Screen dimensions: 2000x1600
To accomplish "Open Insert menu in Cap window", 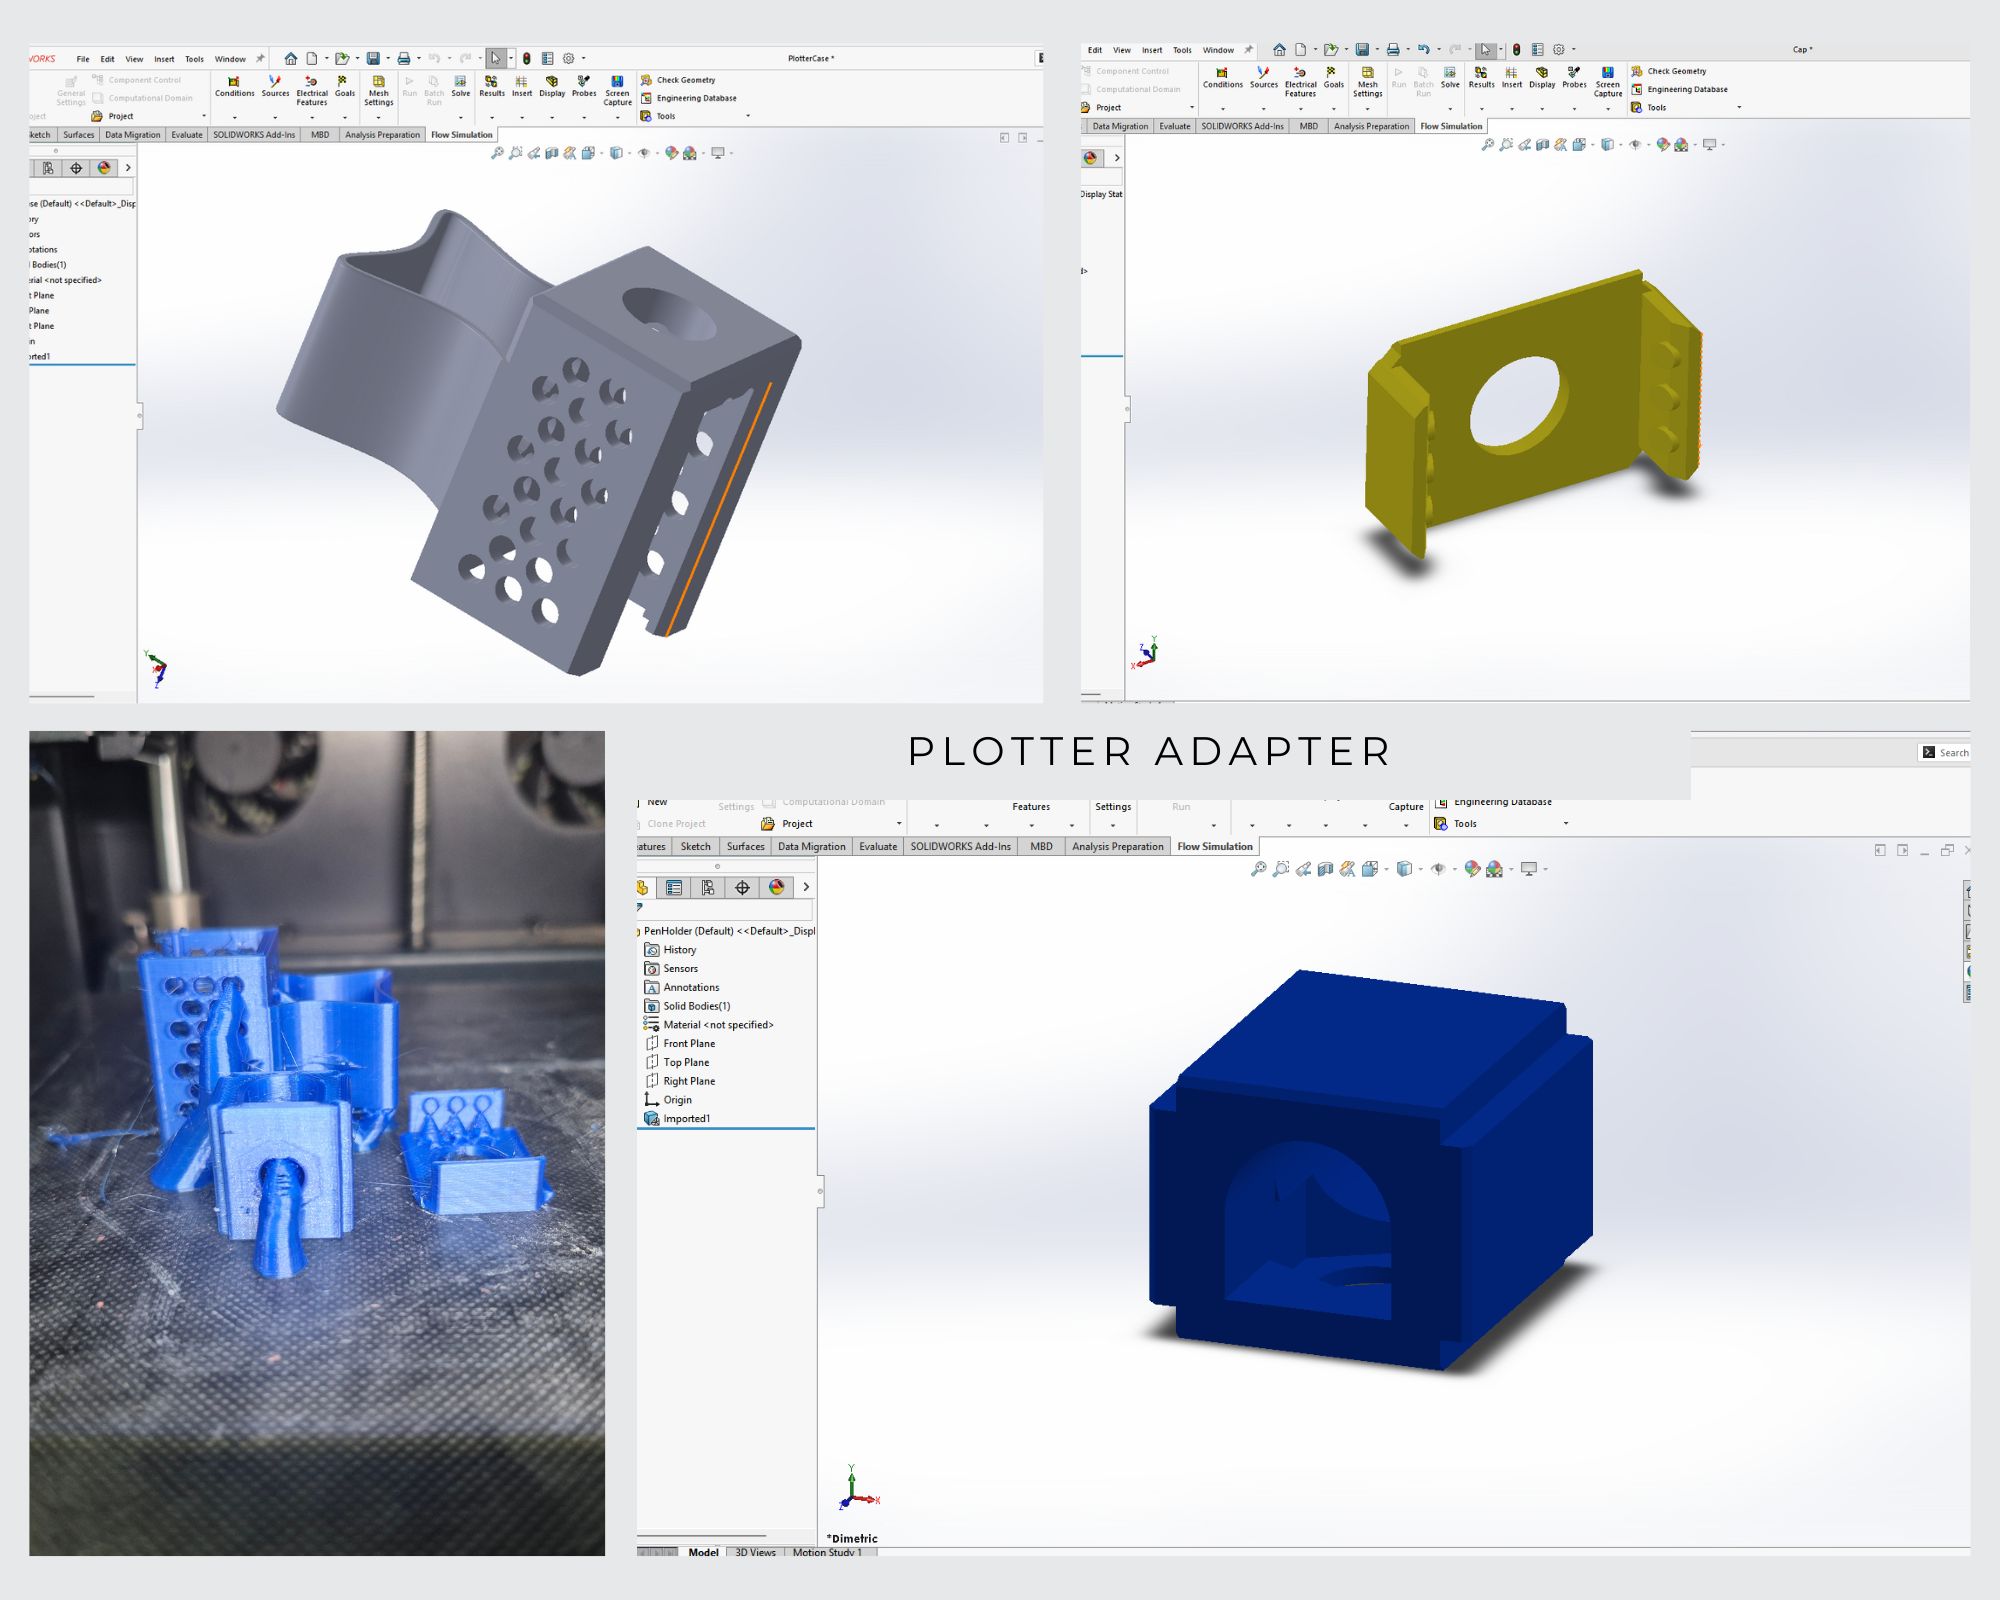I will [x=1152, y=50].
